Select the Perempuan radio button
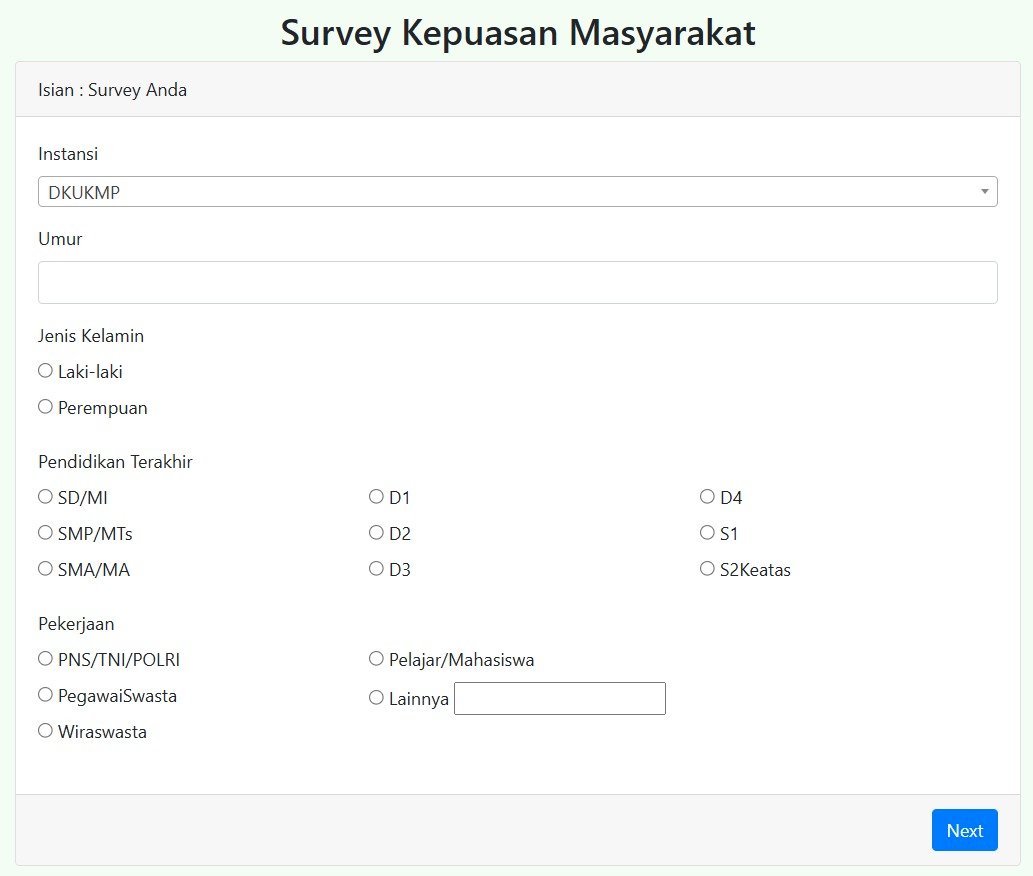The image size is (1033, 876). 45,407
